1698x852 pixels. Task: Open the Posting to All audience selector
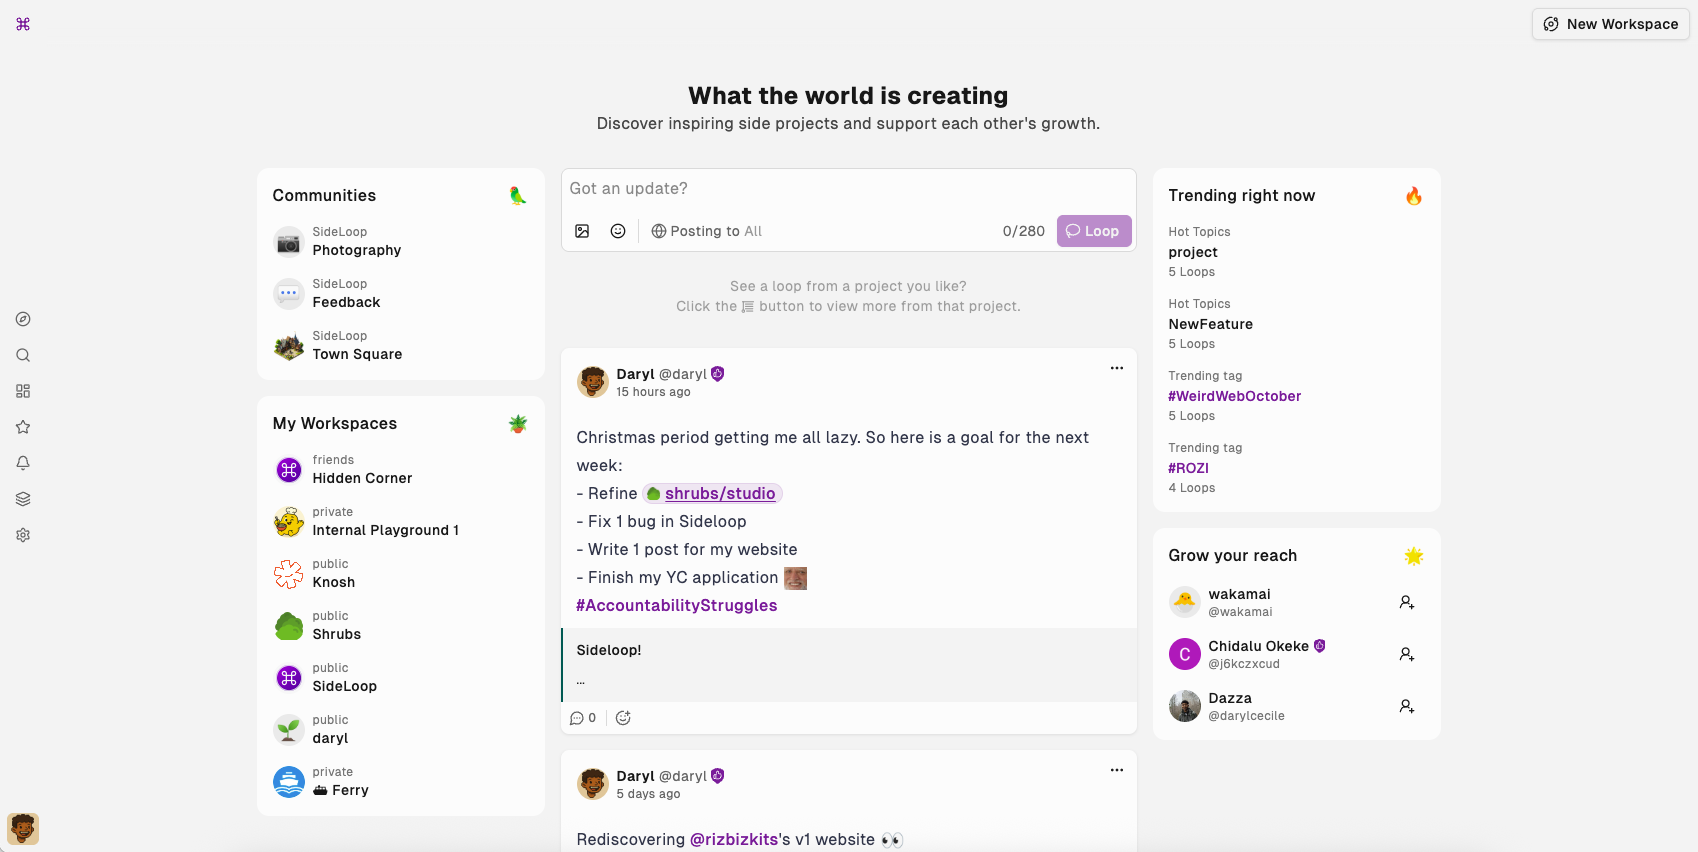coord(706,231)
